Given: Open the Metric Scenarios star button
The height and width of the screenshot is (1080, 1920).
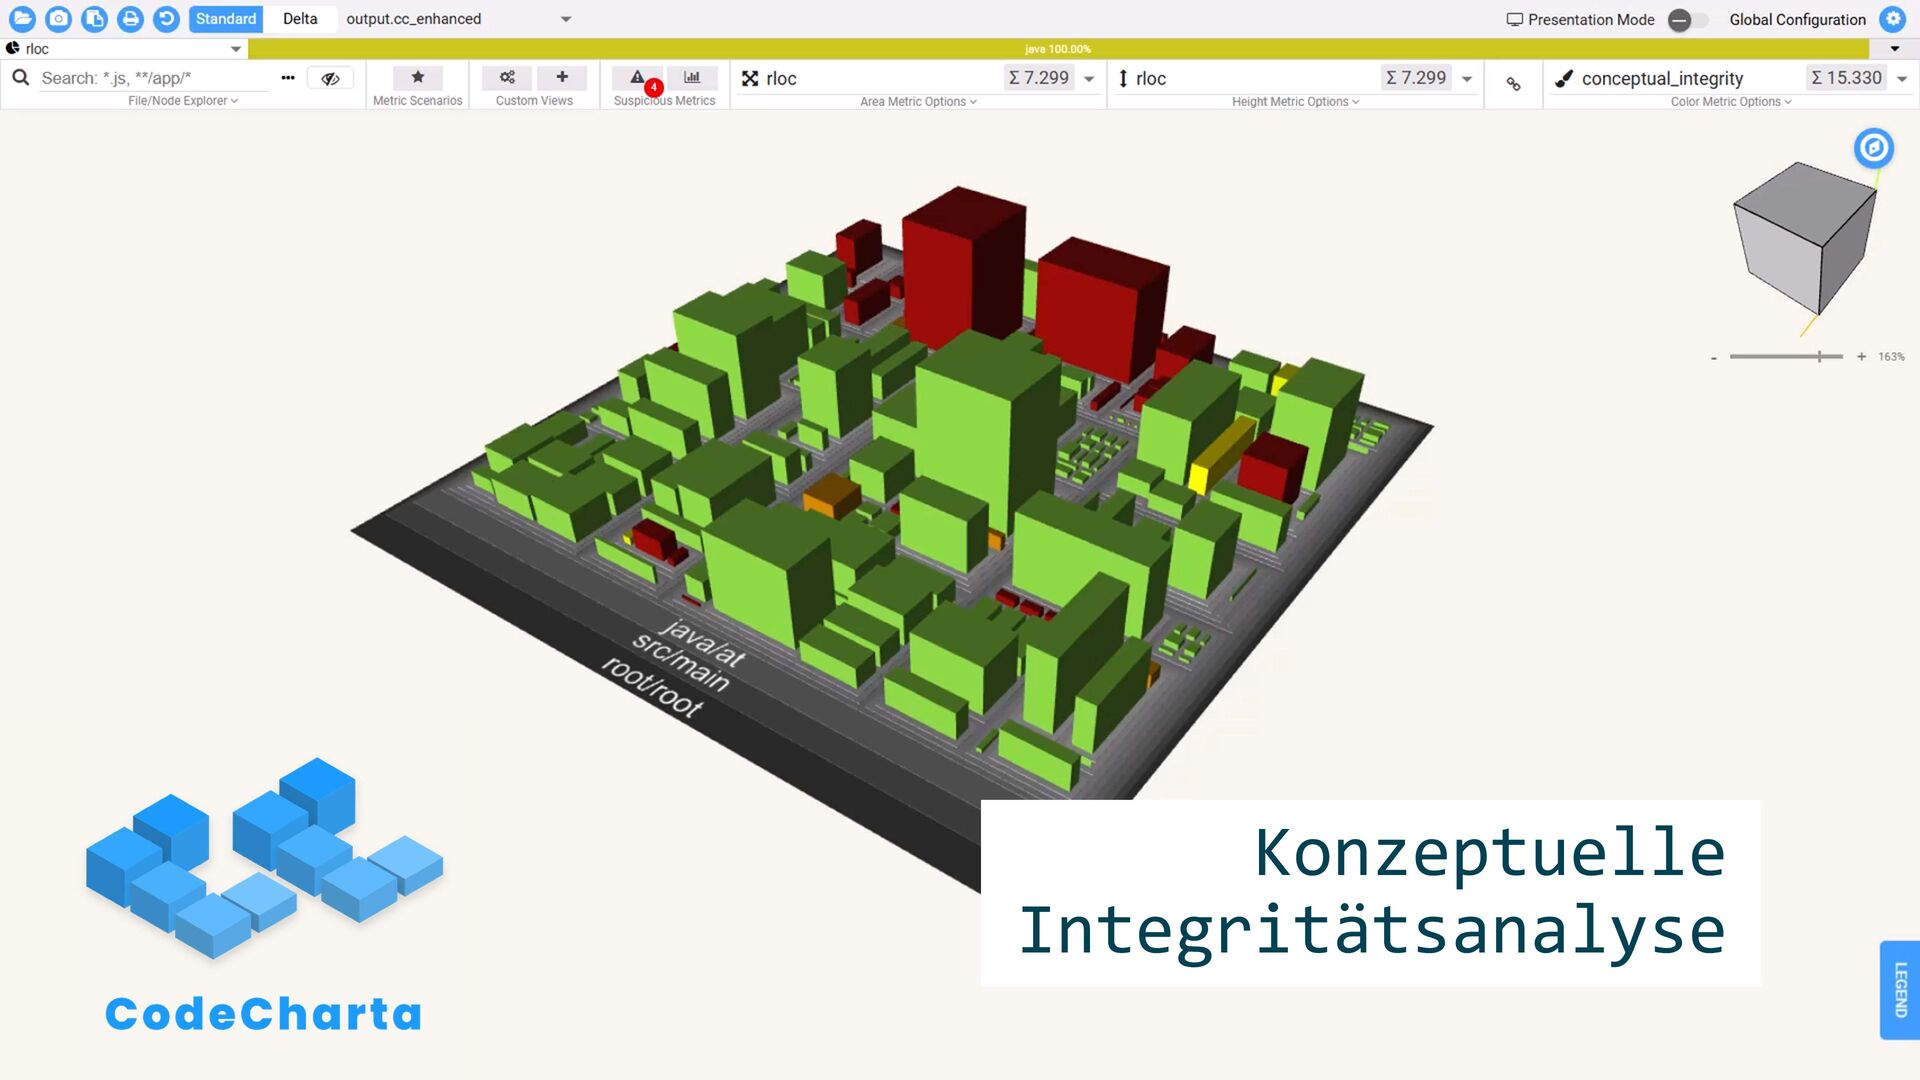Looking at the screenshot, I should (418, 78).
